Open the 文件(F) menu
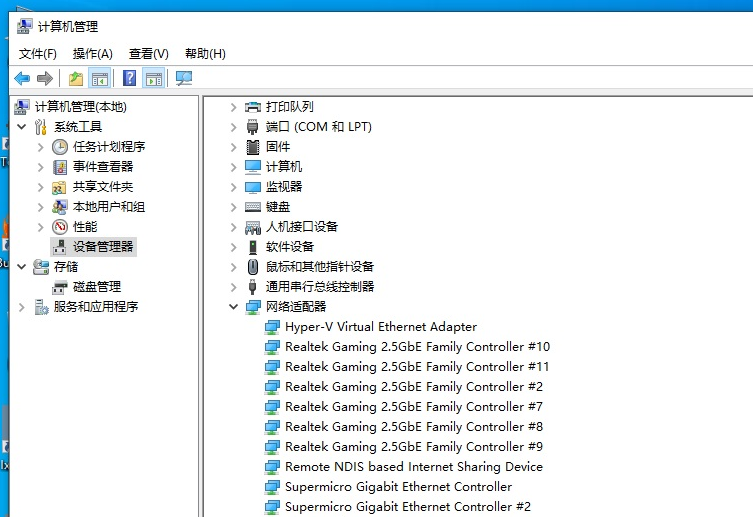The width and height of the screenshot is (753, 517). pyautogui.click(x=37, y=54)
